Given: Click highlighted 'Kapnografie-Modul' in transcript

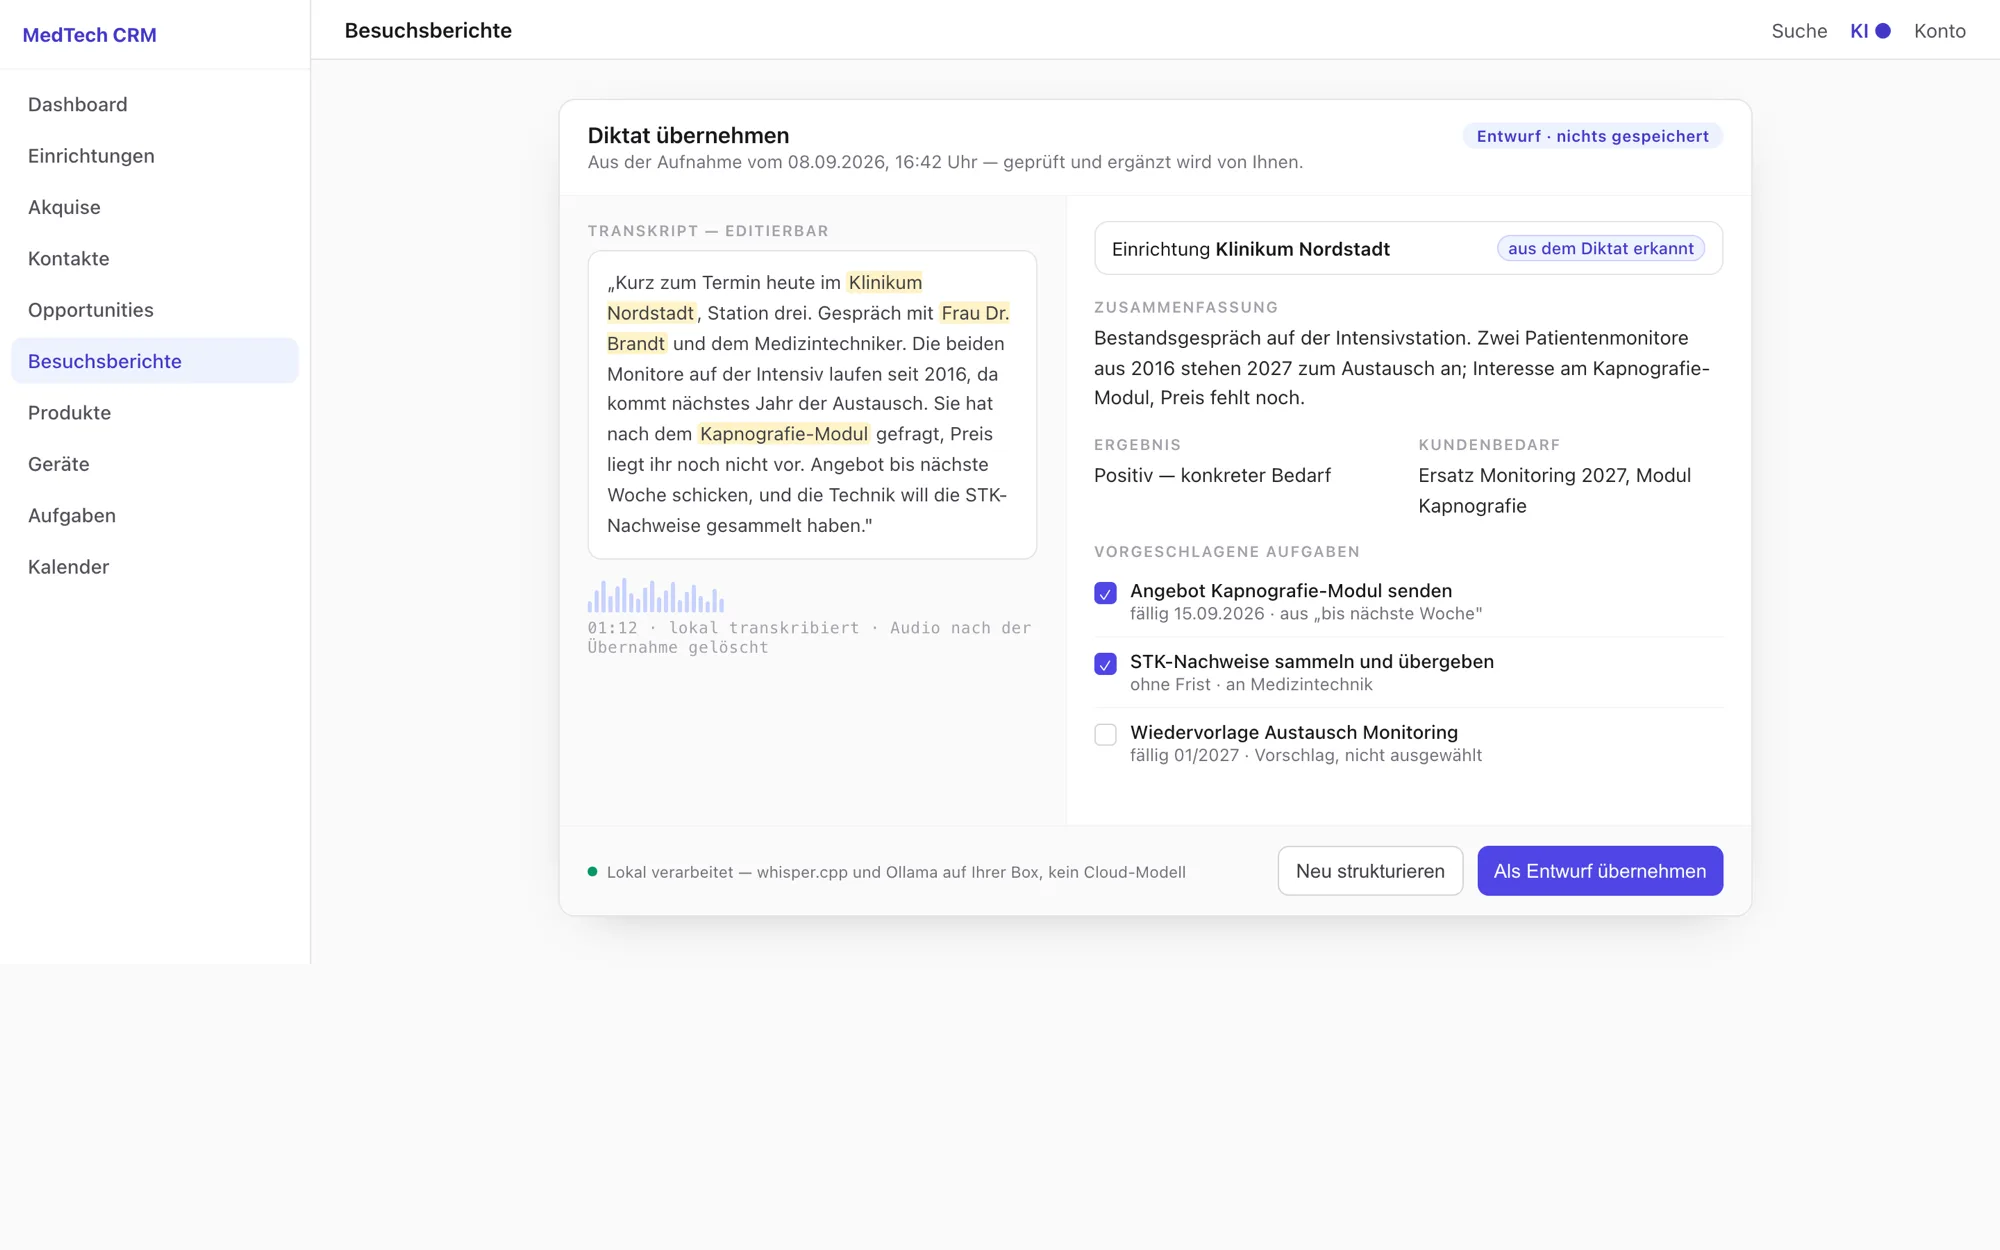Looking at the screenshot, I should click(783, 434).
